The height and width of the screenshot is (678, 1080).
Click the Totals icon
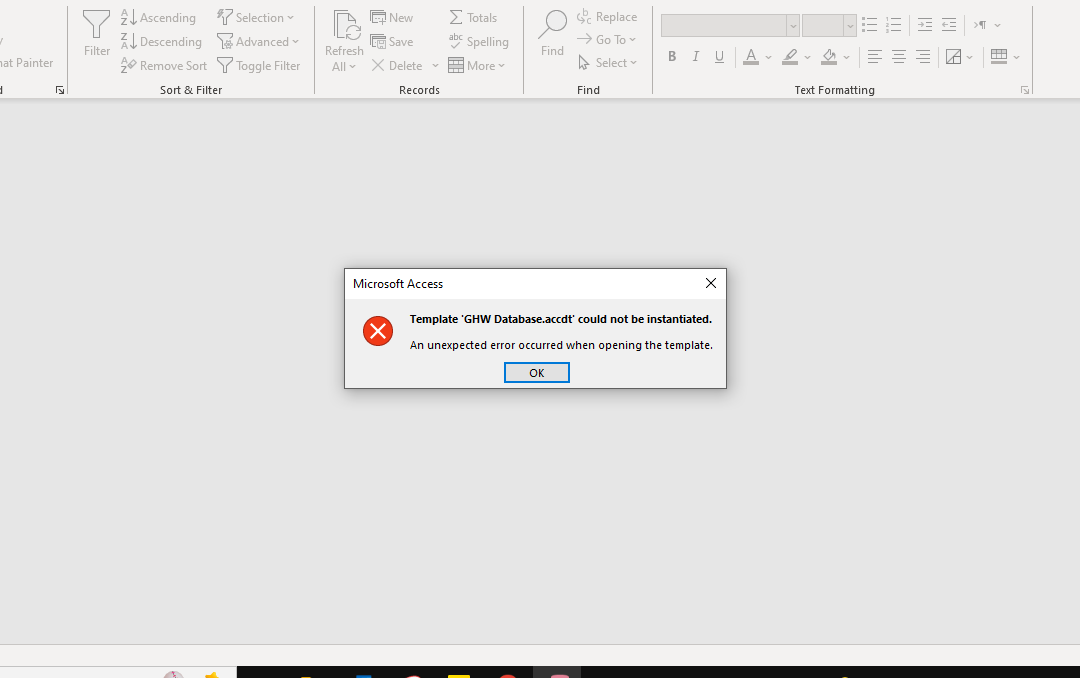473,17
